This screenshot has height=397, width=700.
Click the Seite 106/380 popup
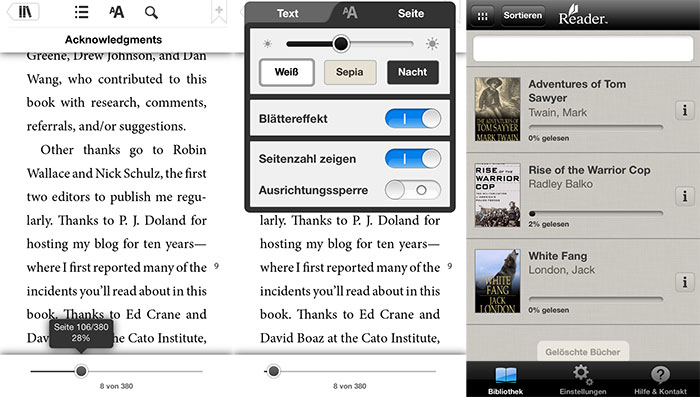point(81,333)
